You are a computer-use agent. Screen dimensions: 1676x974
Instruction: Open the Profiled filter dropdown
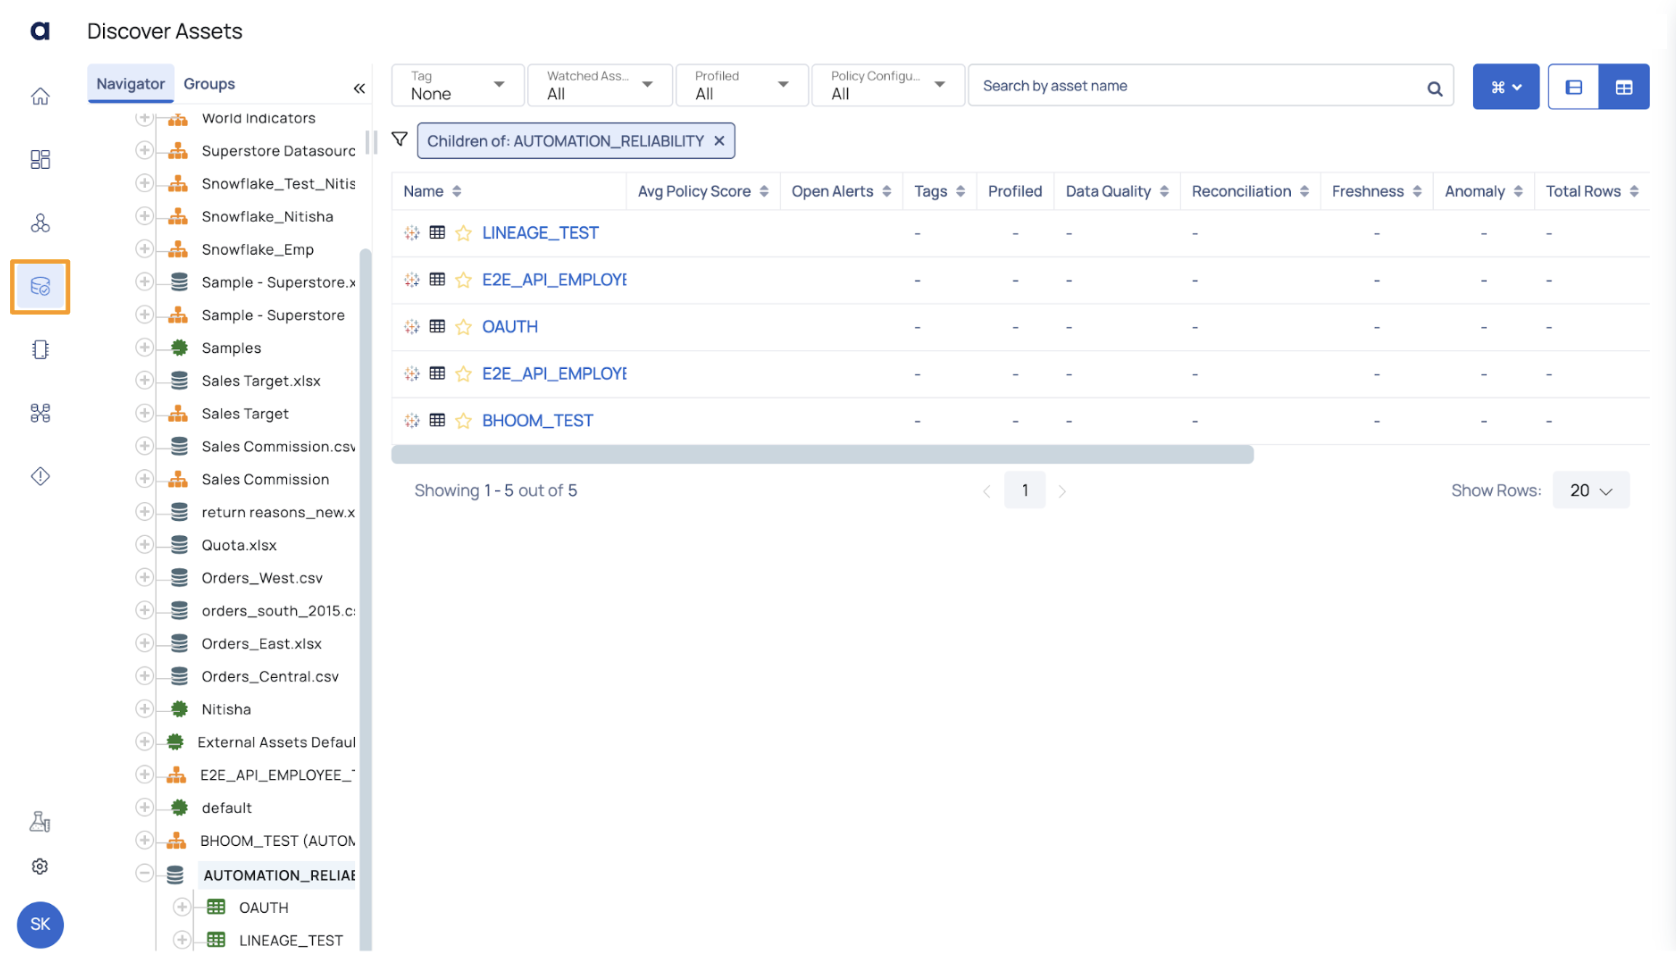pos(742,85)
